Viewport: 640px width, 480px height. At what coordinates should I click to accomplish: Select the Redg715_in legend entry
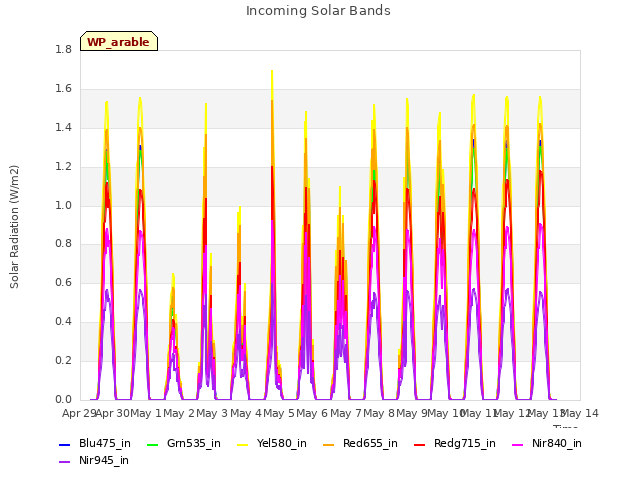[x=455, y=443]
